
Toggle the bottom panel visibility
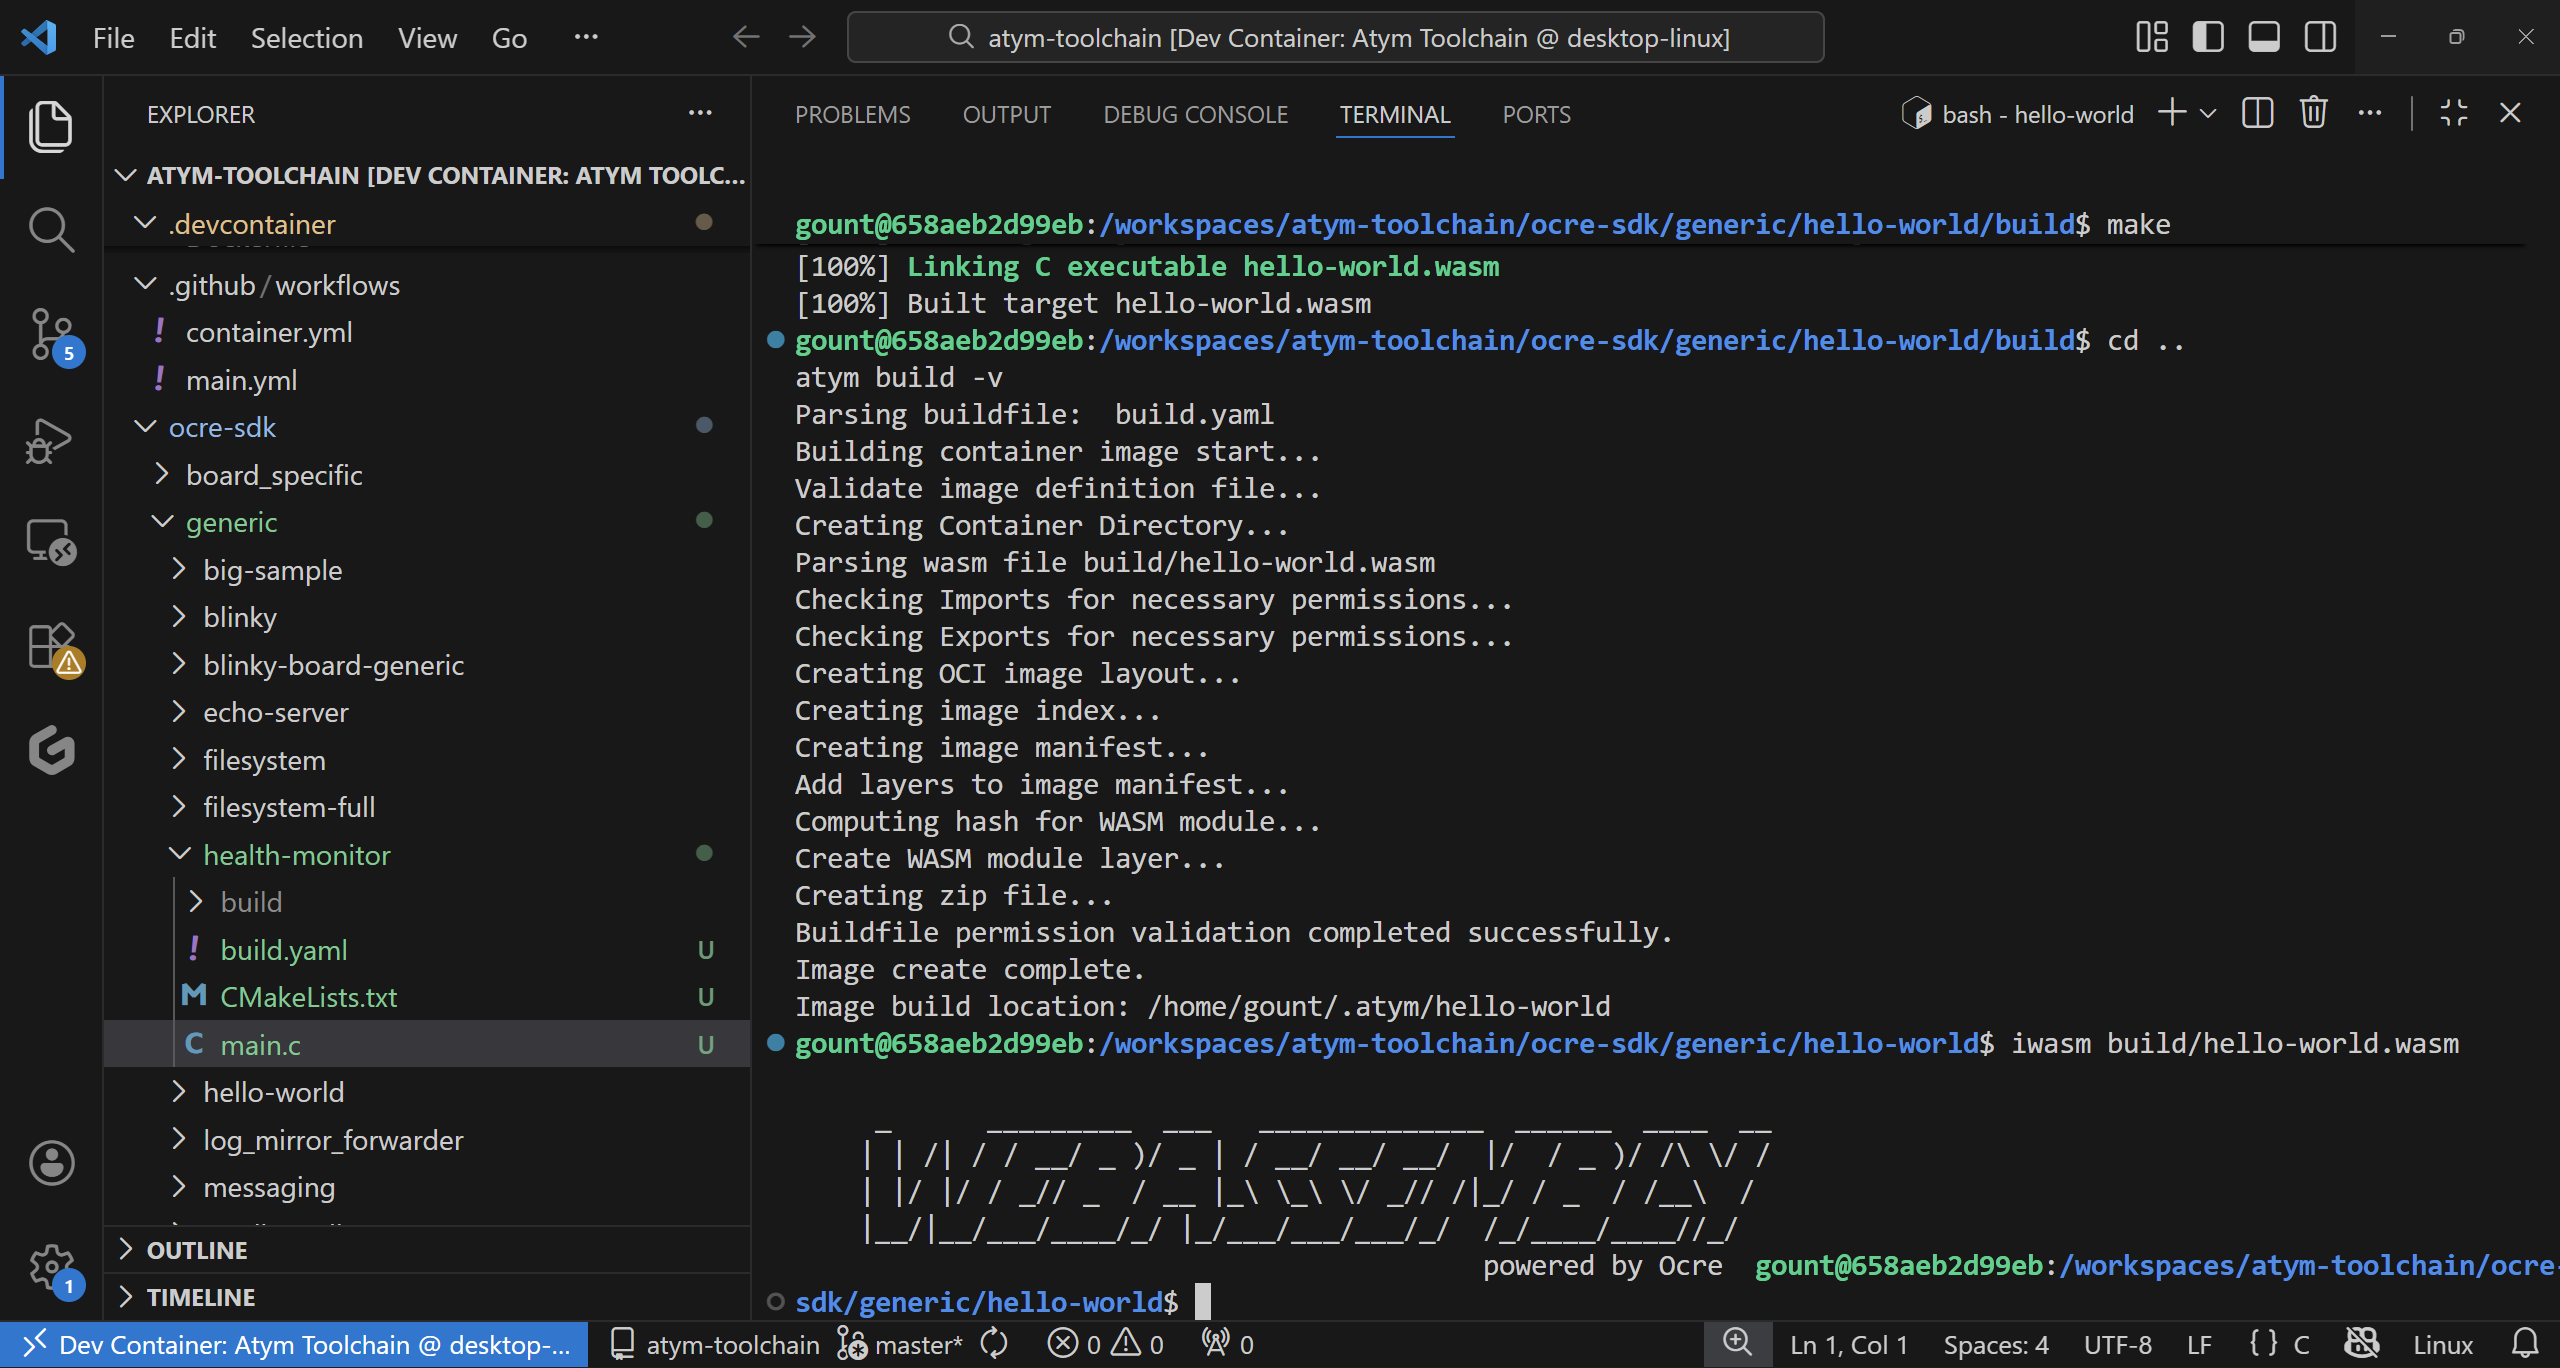click(2263, 36)
